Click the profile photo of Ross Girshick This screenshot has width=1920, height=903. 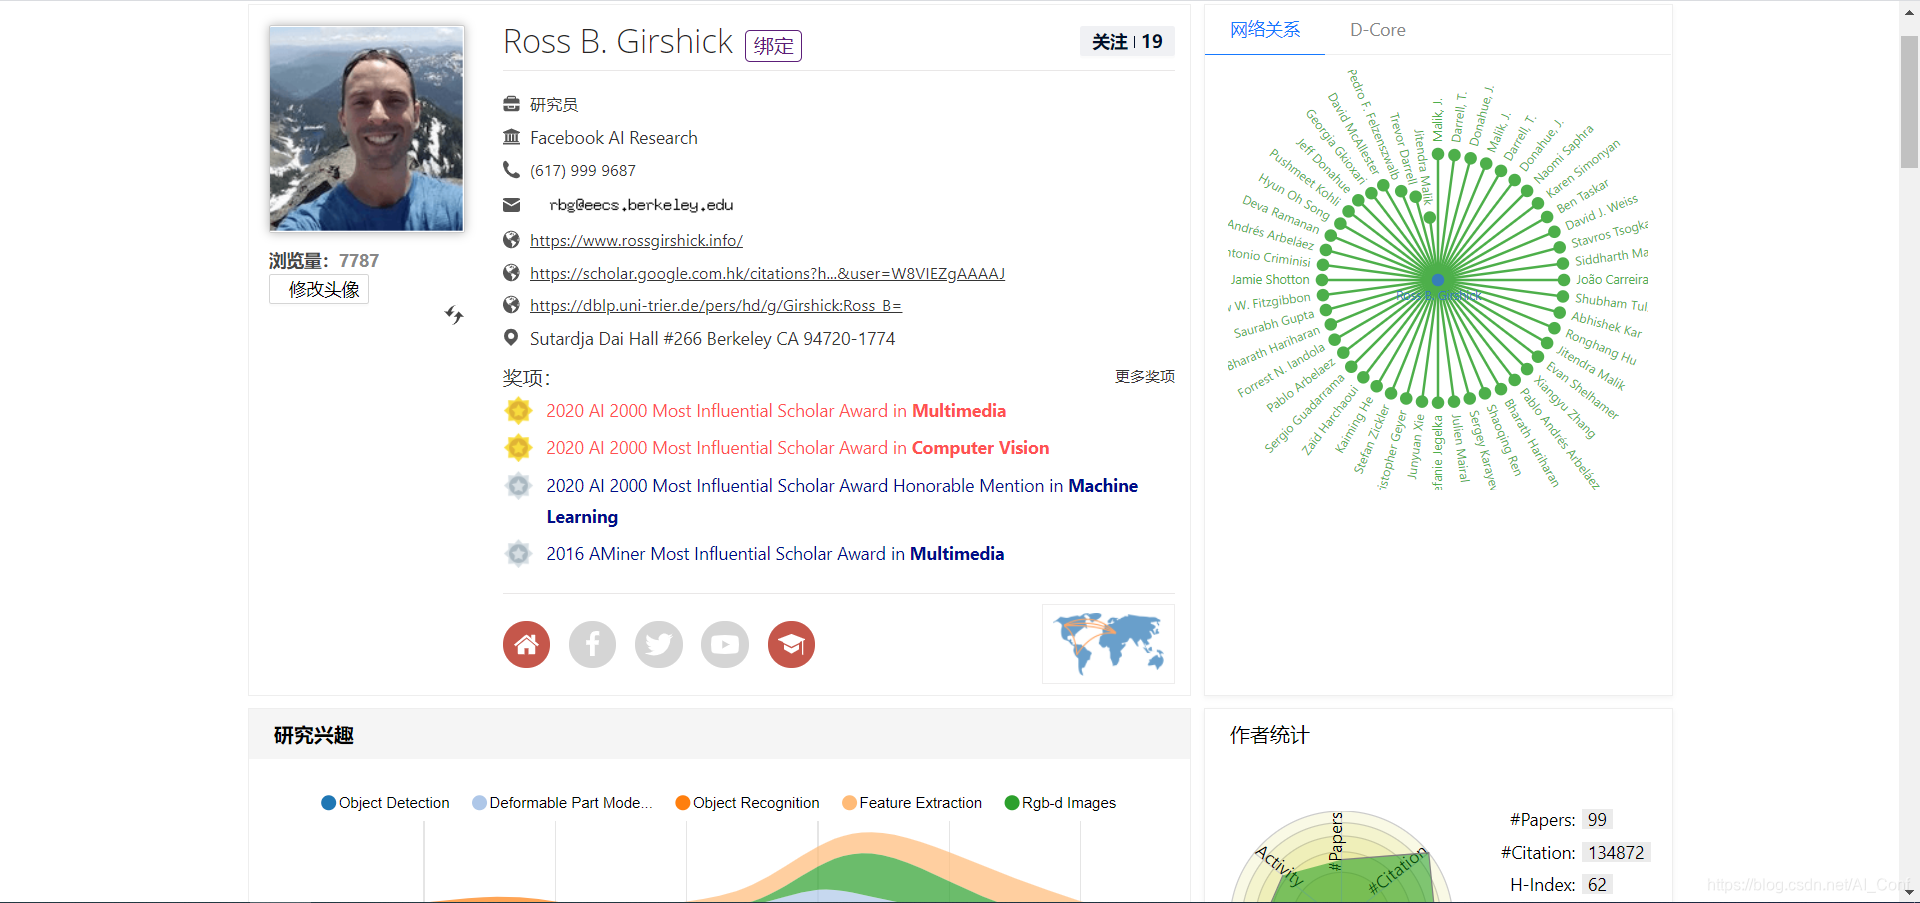(x=366, y=128)
